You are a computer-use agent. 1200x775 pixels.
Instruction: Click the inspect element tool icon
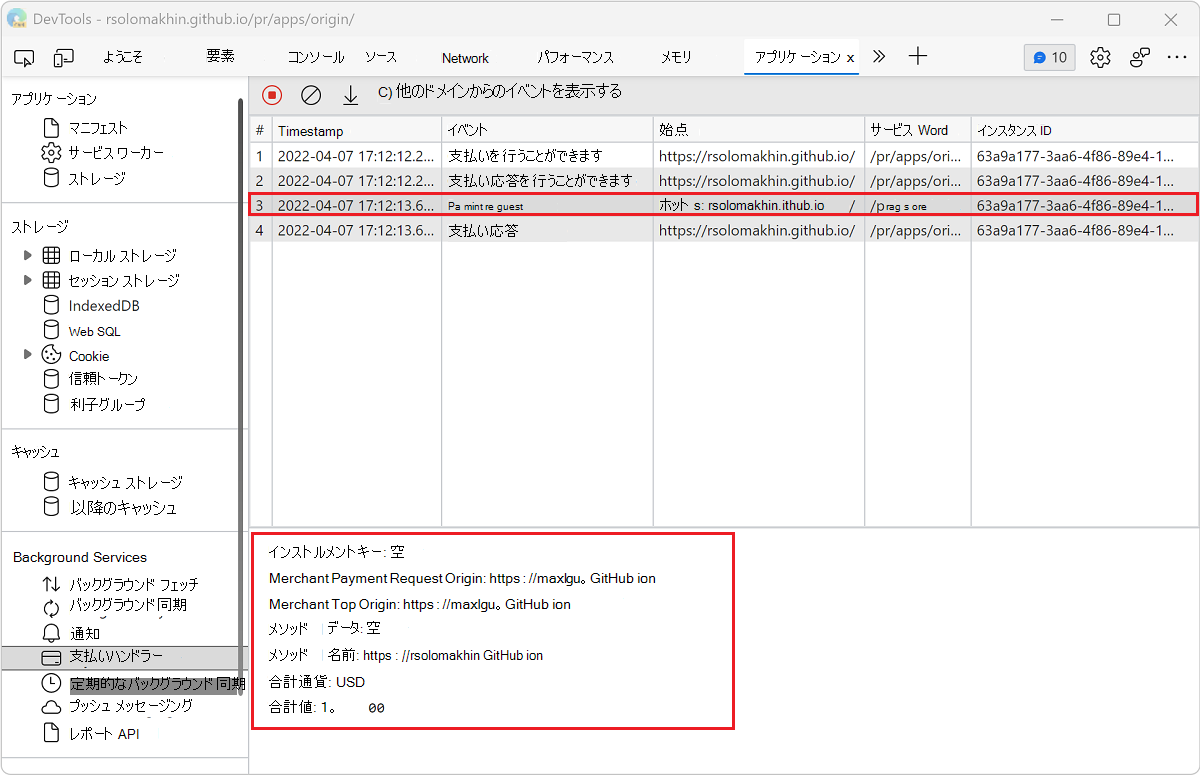click(25, 58)
